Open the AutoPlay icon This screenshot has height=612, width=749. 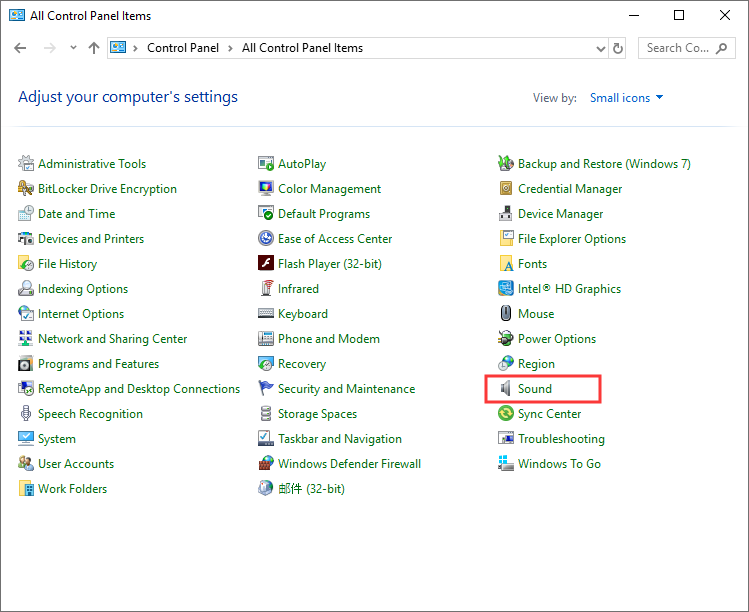266,163
